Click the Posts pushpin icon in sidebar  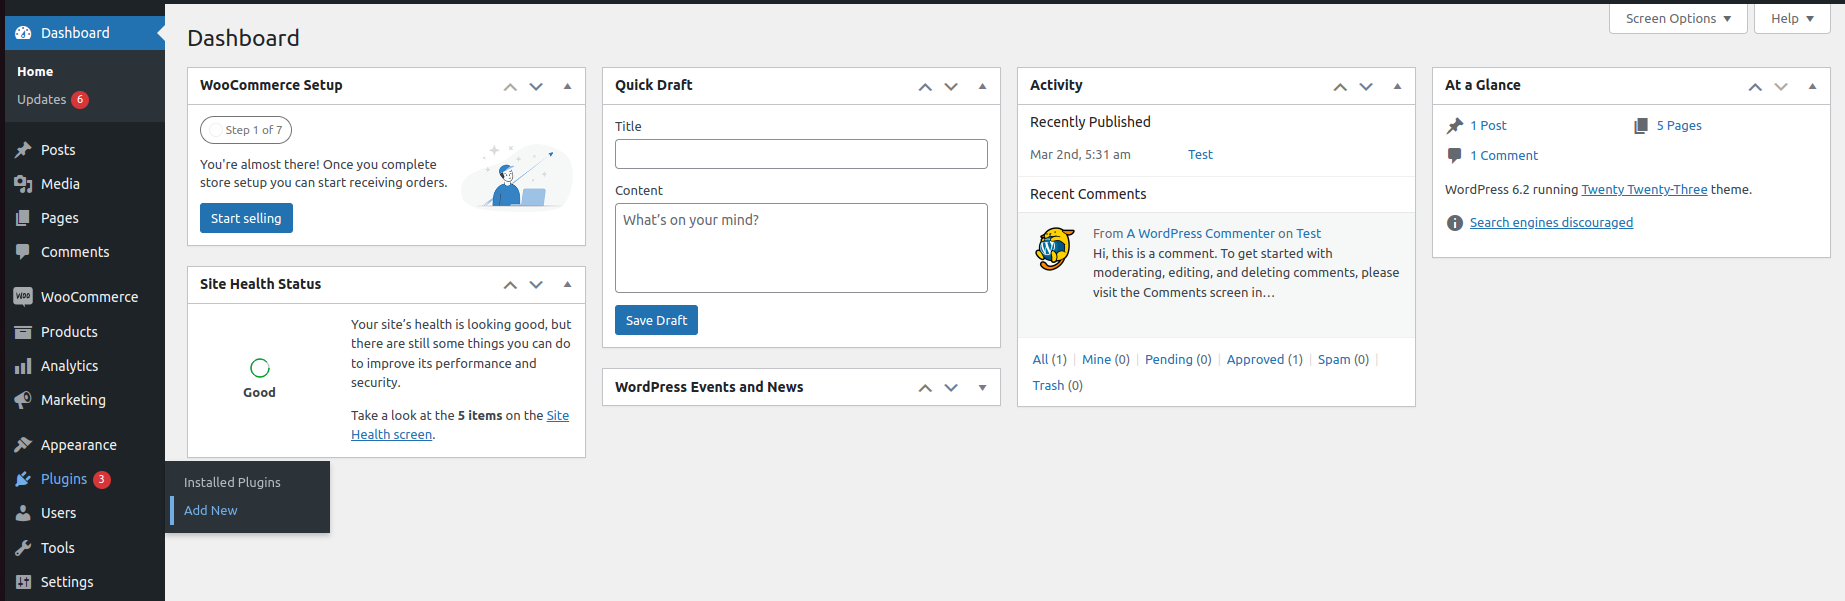coord(23,150)
